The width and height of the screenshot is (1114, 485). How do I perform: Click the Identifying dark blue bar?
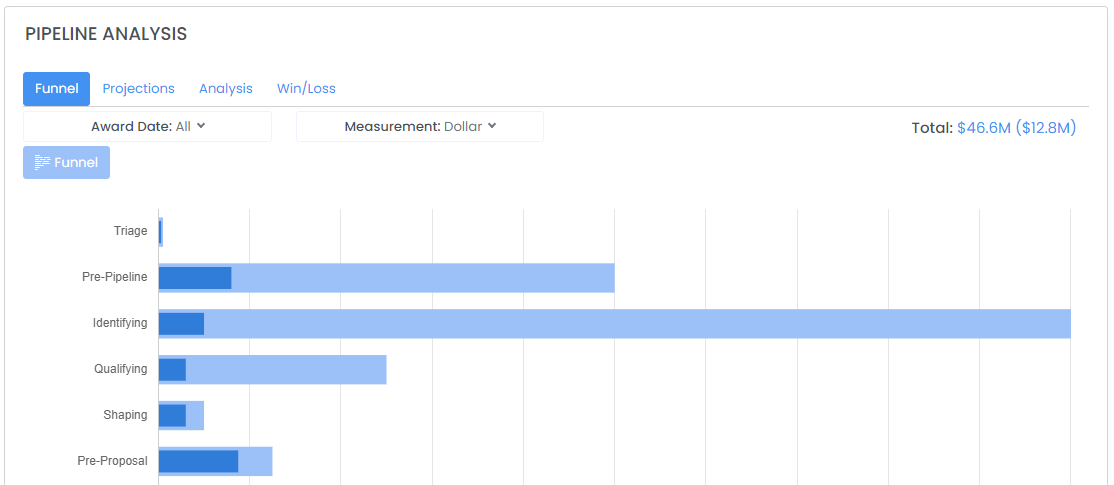click(x=181, y=324)
